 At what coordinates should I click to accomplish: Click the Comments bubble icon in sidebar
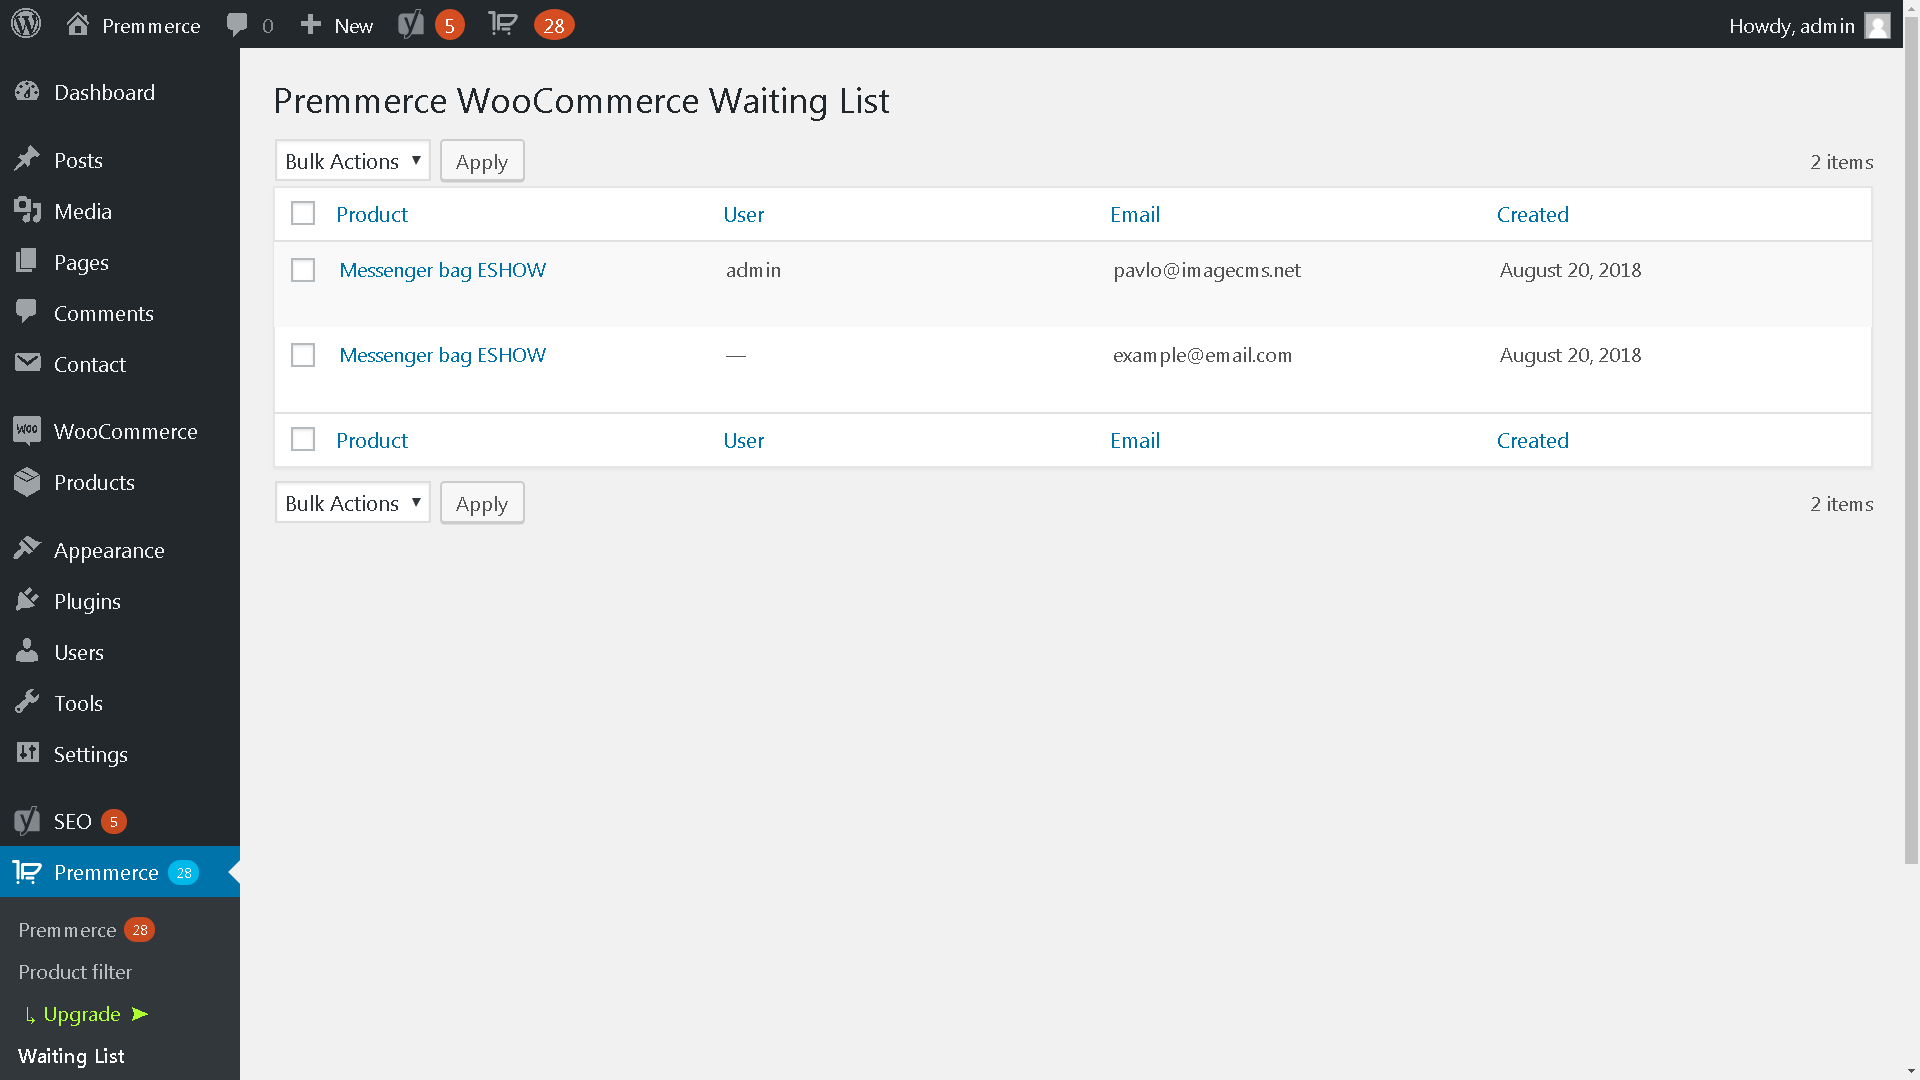pos(27,312)
